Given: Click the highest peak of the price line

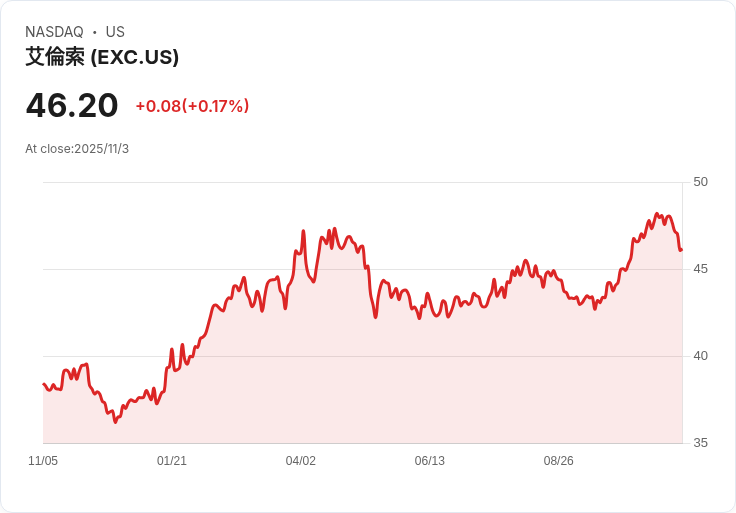Looking at the screenshot, I should tap(657, 214).
